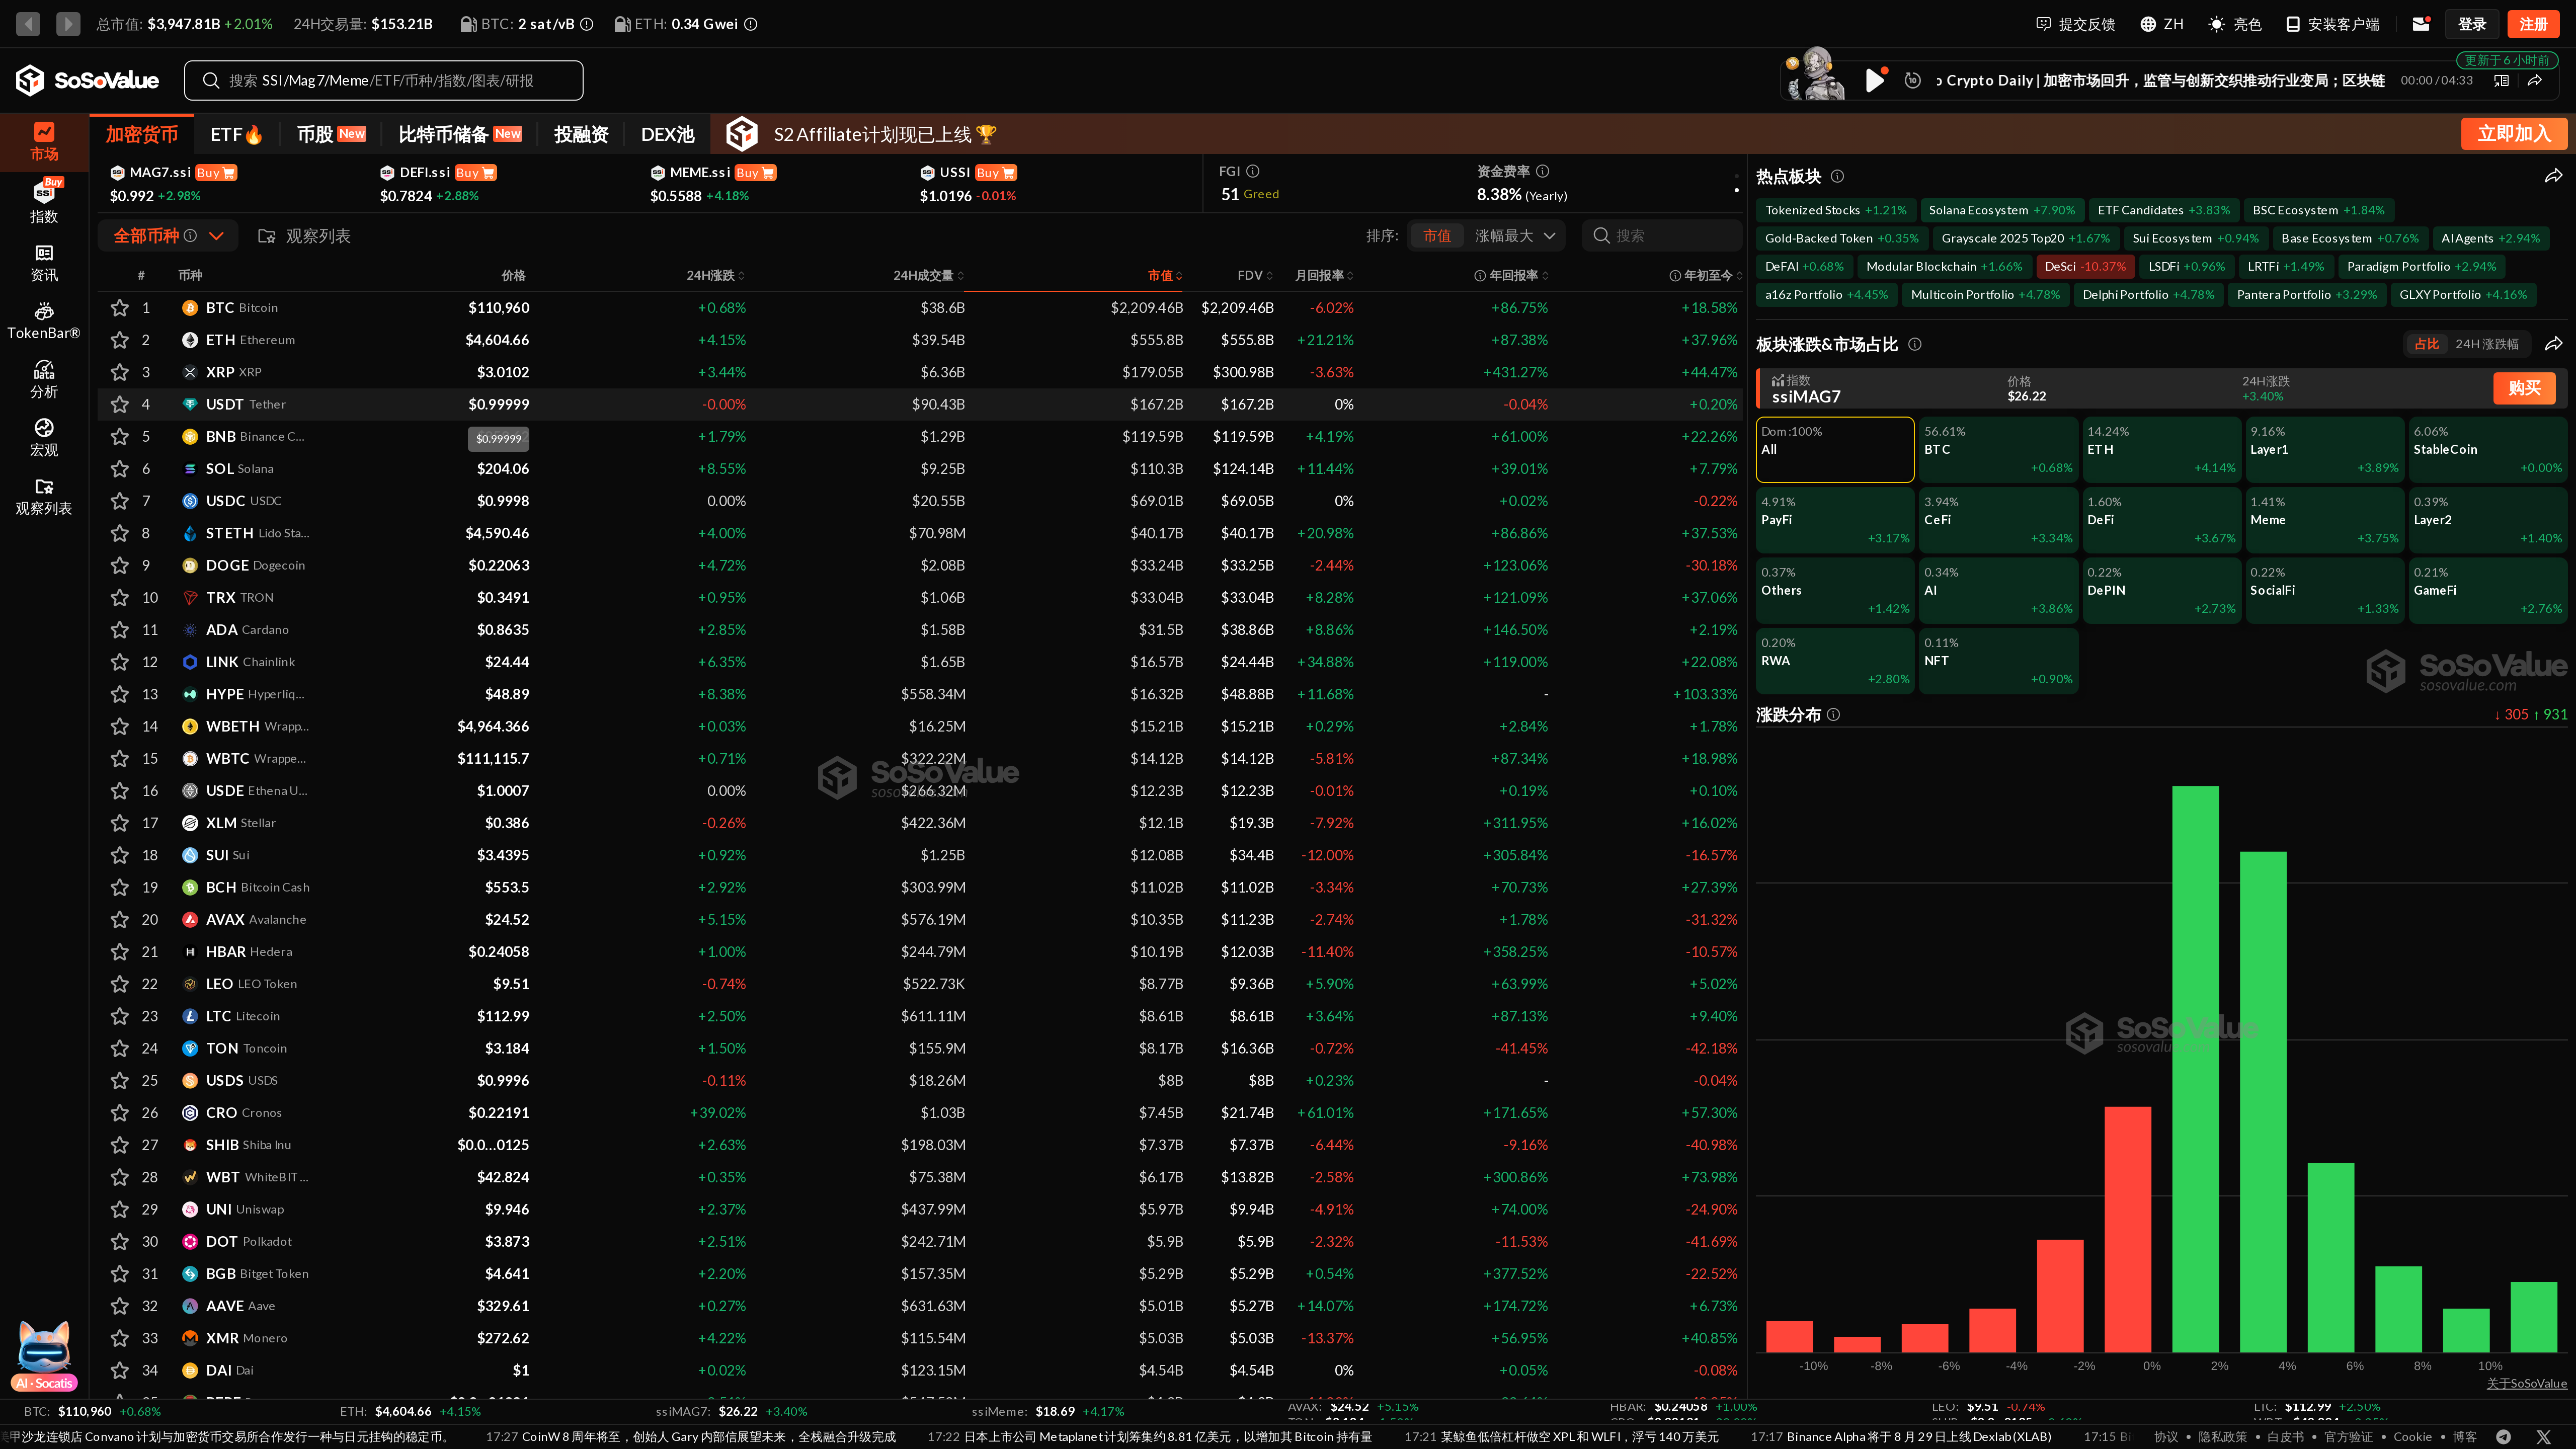
Task: Open the 市场 sidebar icon
Action: [x=44, y=141]
